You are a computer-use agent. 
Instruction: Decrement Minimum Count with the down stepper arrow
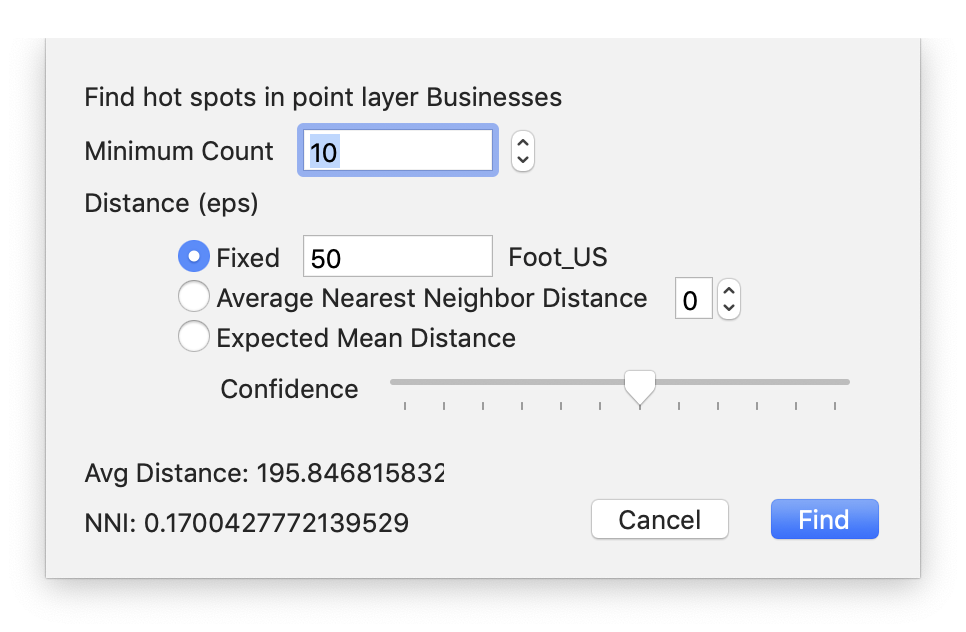523,160
